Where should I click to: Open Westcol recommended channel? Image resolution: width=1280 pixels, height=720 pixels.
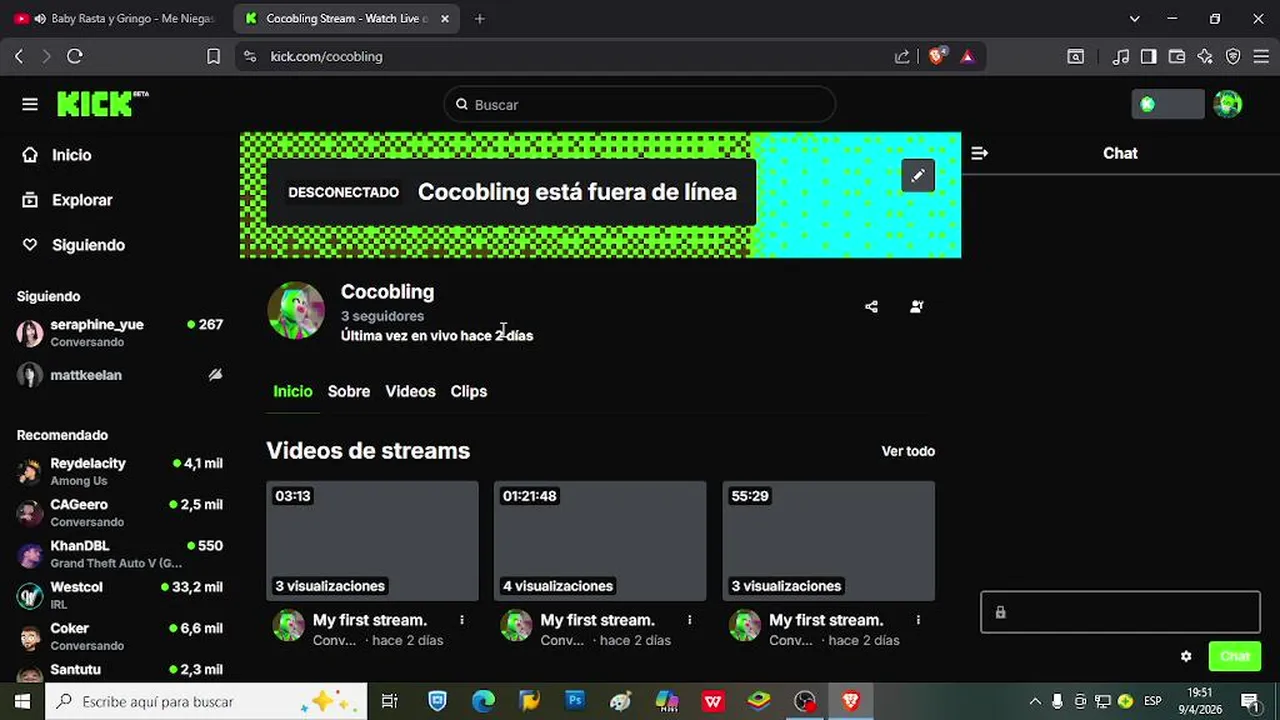click(120, 595)
